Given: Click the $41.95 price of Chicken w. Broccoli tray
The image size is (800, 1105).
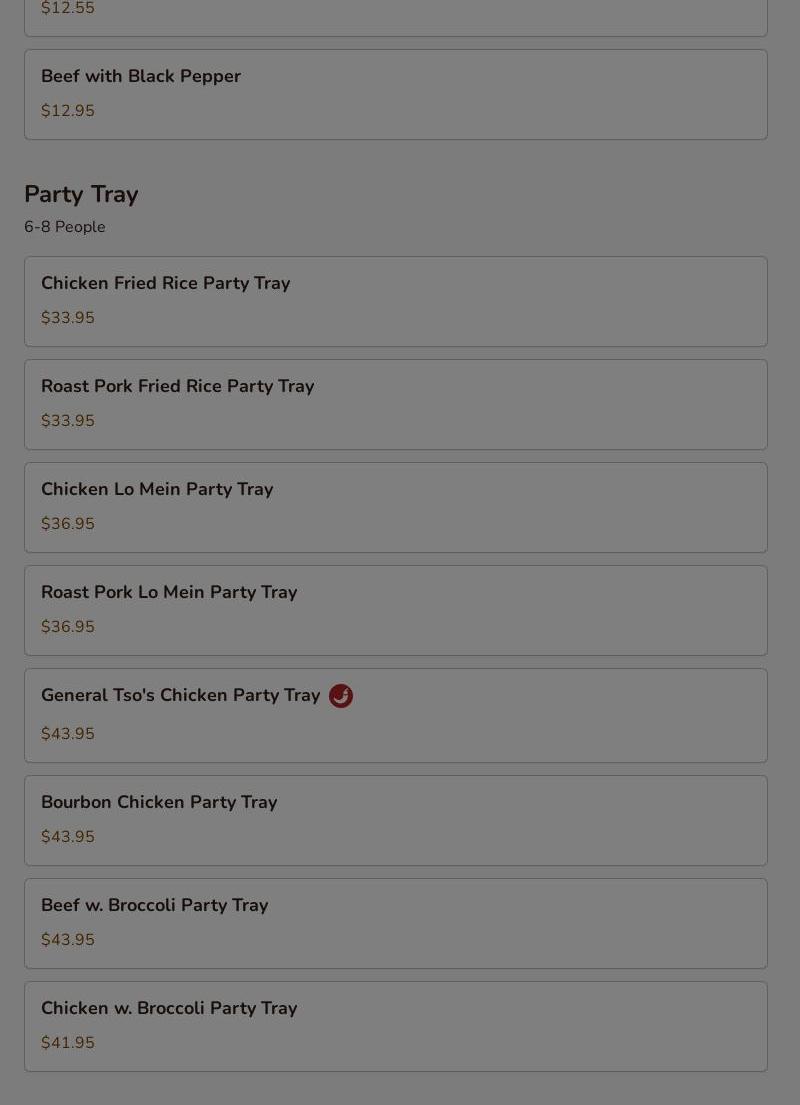Looking at the screenshot, I should pos(68,1043).
